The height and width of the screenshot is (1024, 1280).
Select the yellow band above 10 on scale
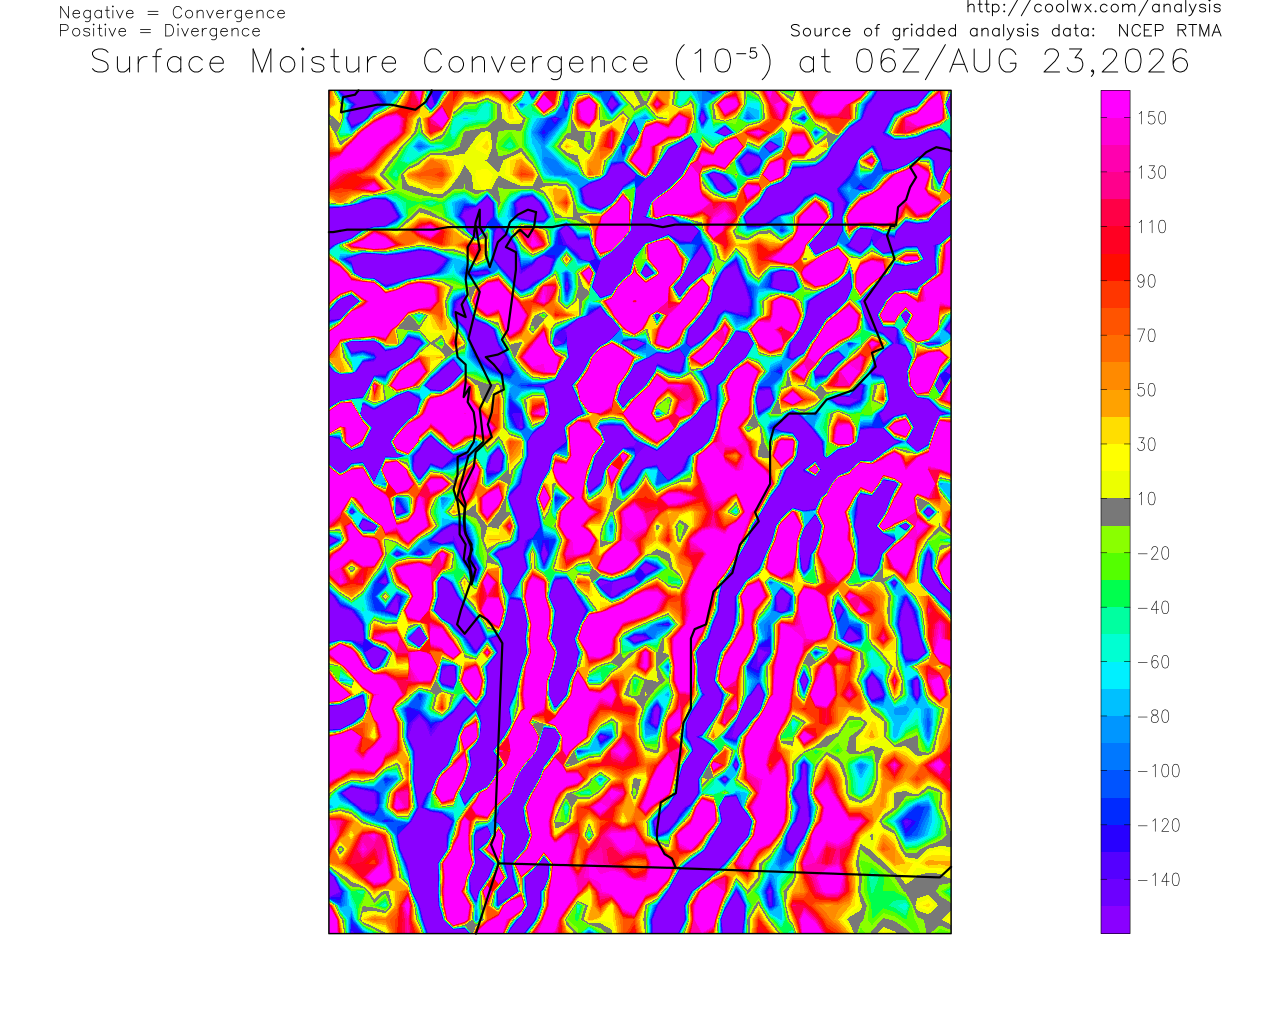[1115, 485]
